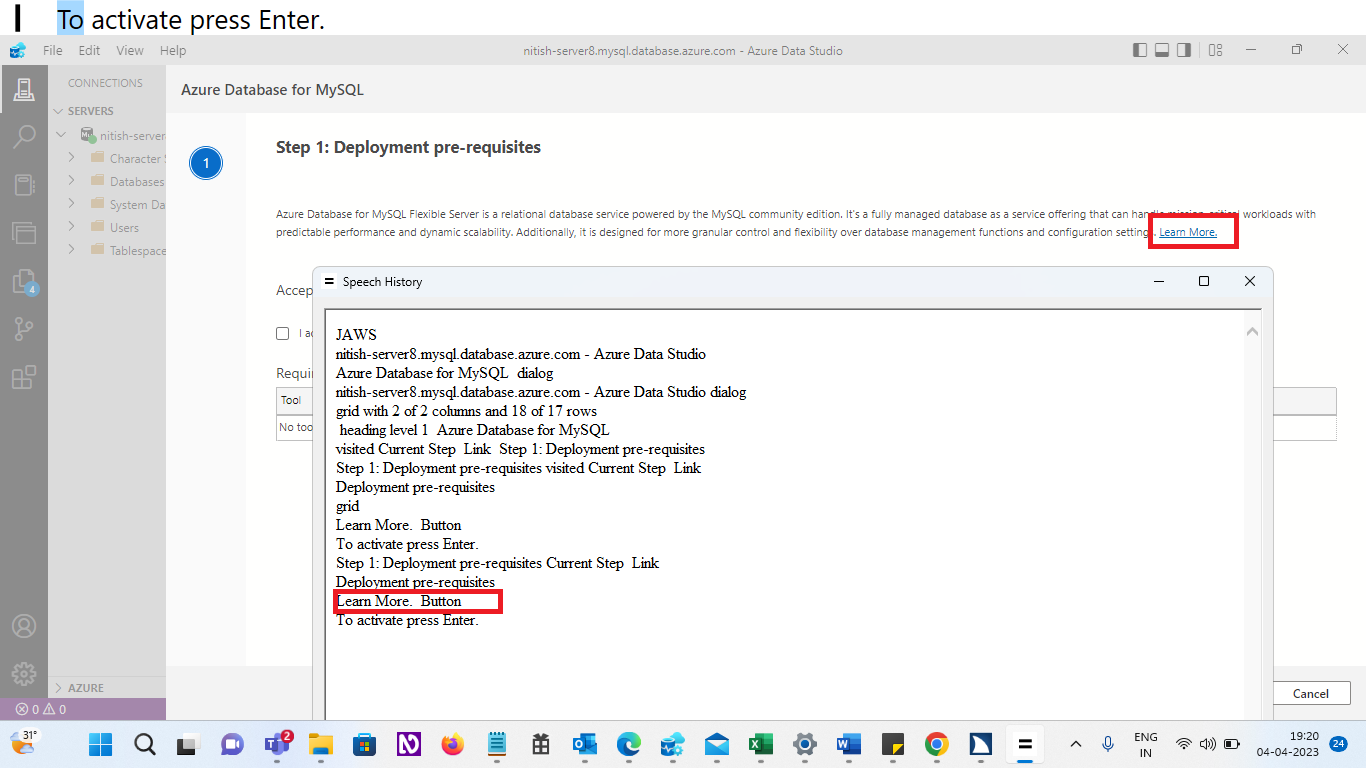Toggle the right side panel layout icon
Screen dimensions: 1366x768
[1183, 49]
